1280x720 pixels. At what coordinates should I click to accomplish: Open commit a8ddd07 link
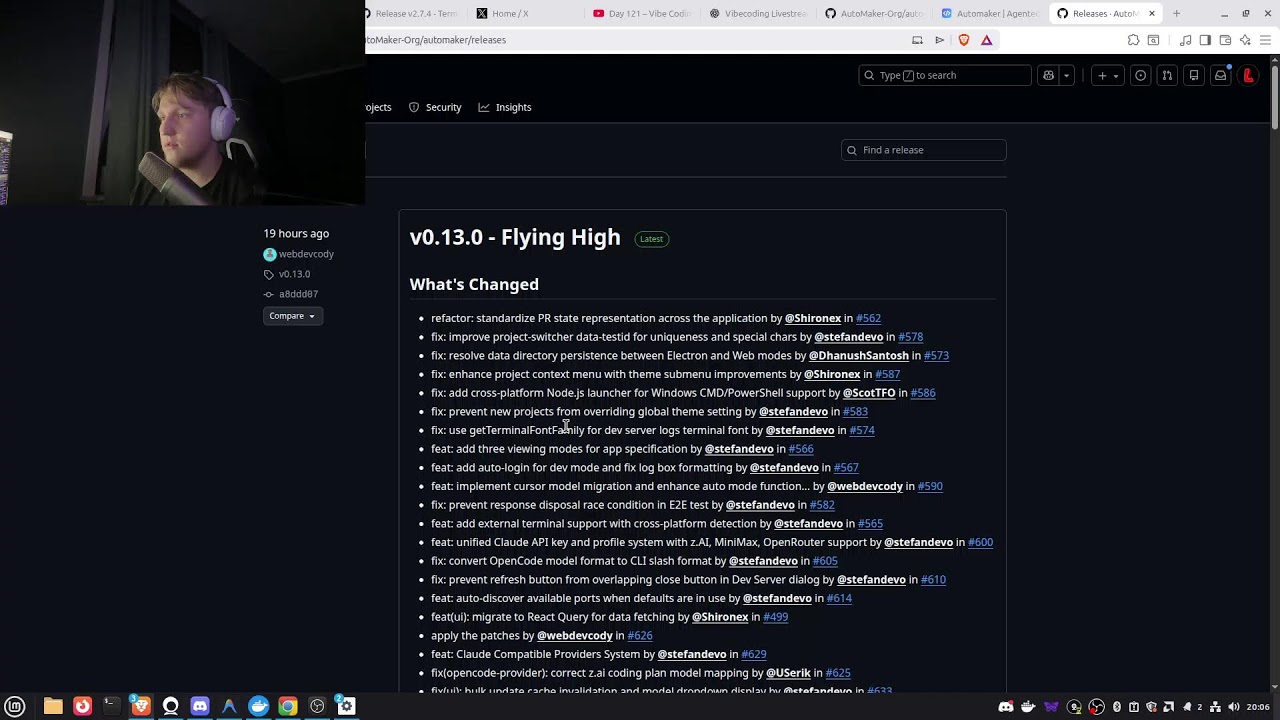[298, 294]
